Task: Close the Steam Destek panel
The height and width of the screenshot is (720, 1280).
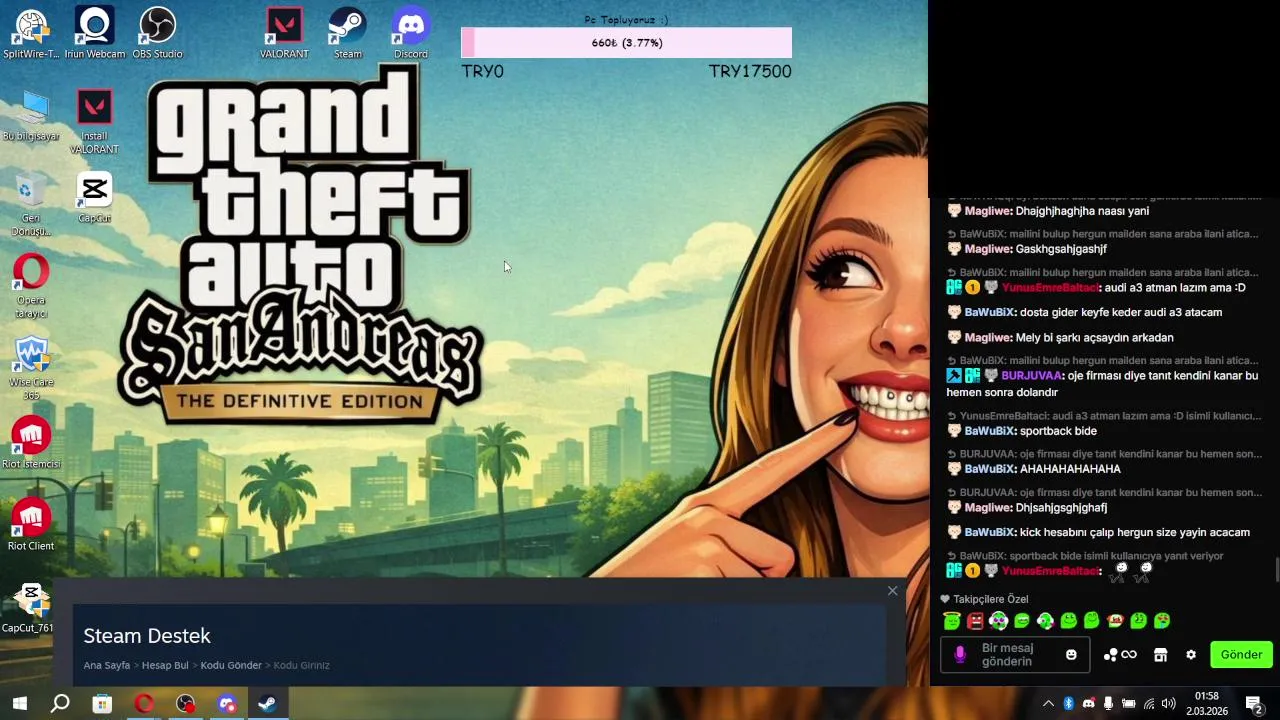Action: [892, 591]
